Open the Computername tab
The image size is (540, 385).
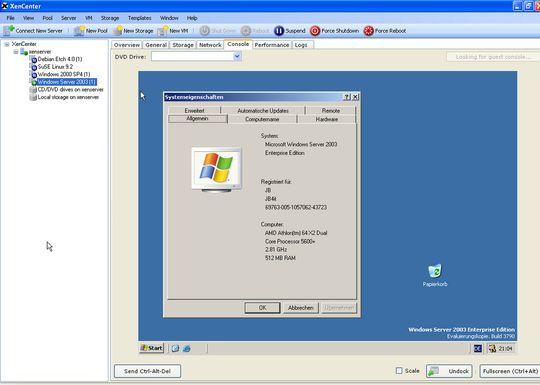[262, 119]
